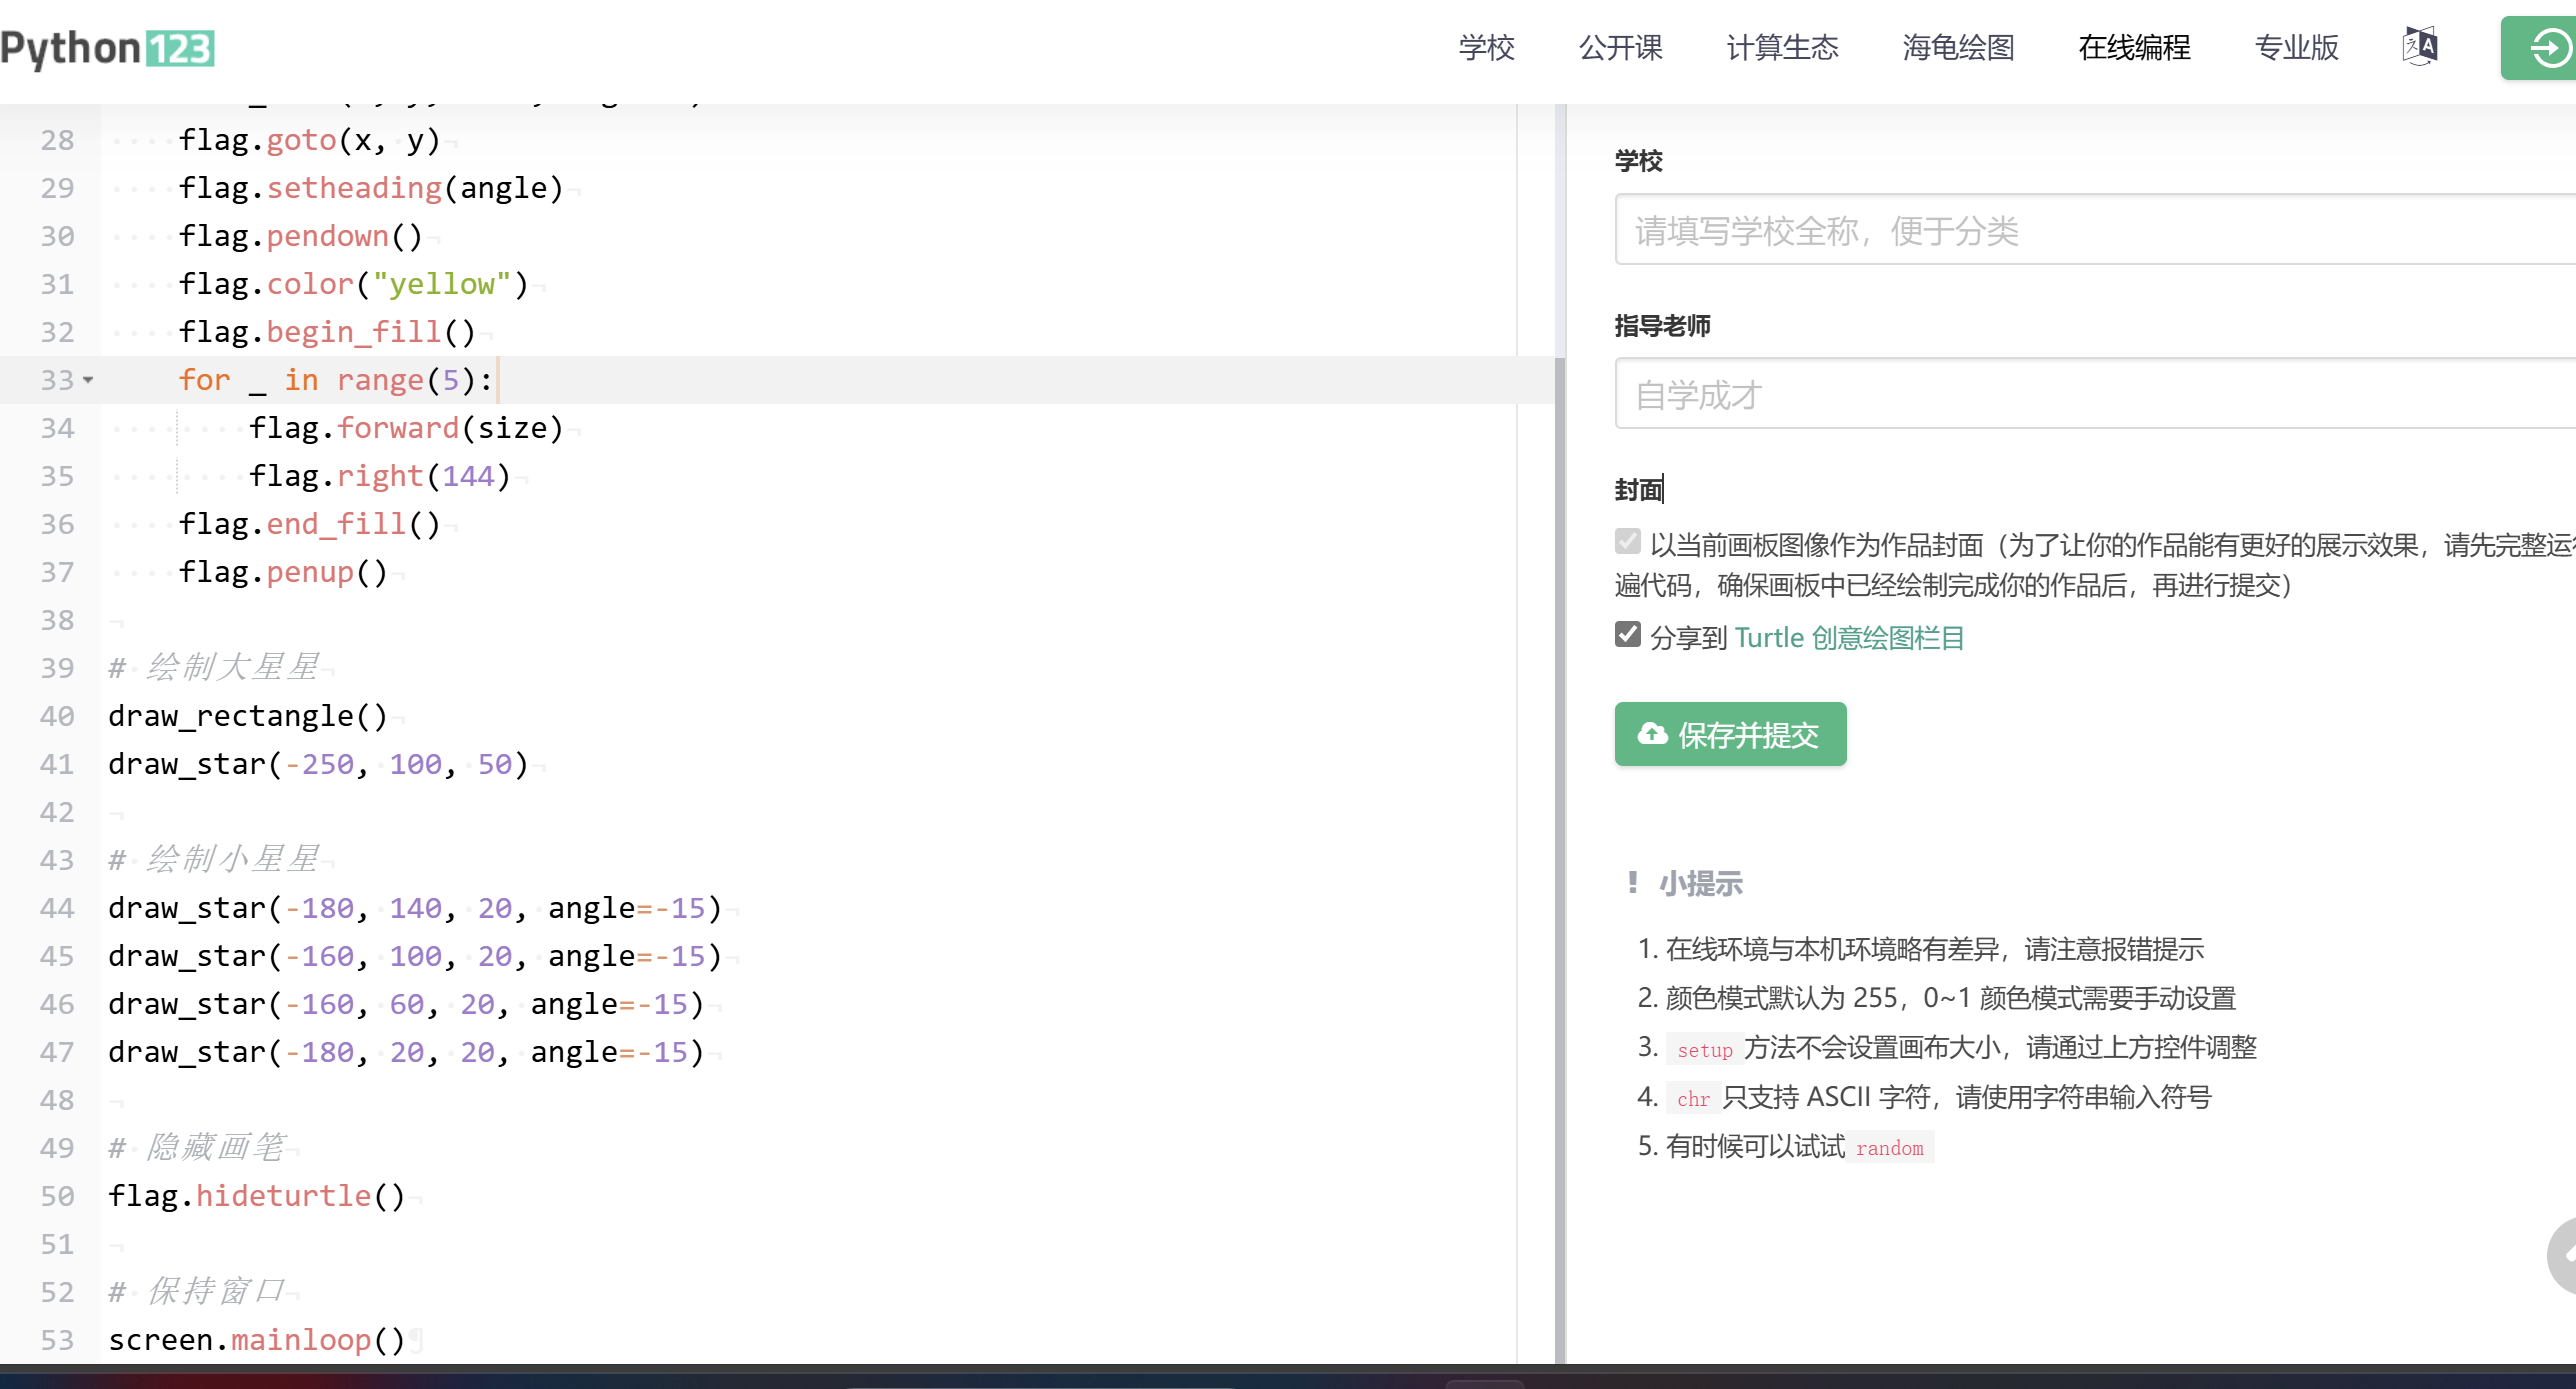This screenshot has height=1389, width=2576.
Task: Click the cloud upload icon on submit button
Action: (1652, 735)
